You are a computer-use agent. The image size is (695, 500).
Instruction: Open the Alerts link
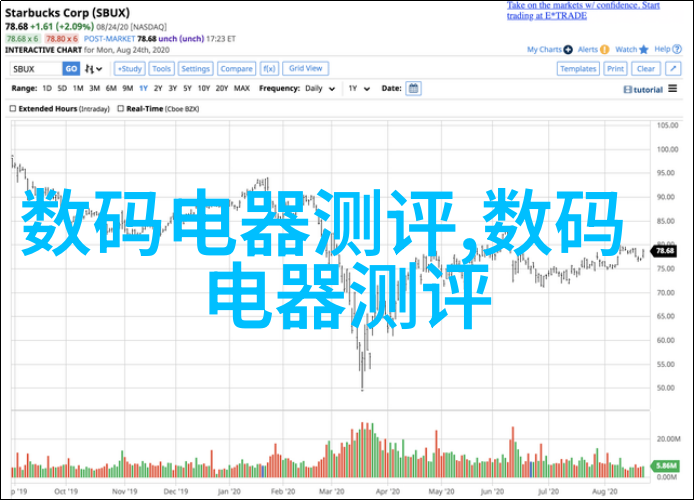coord(588,50)
